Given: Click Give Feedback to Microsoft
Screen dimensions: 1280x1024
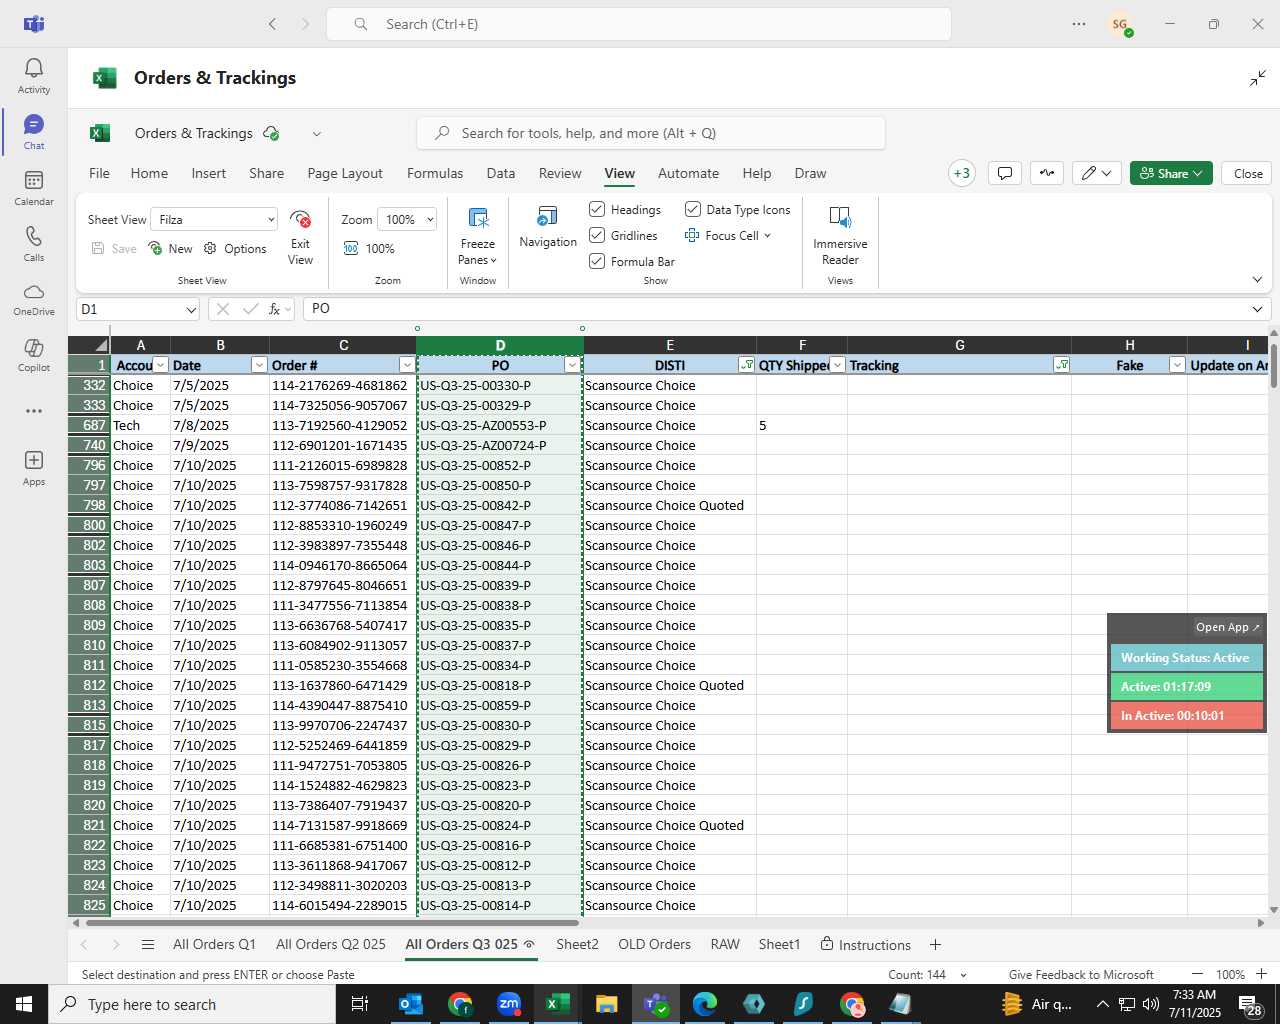Looking at the screenshot, I should click(x=1081, y=974).
